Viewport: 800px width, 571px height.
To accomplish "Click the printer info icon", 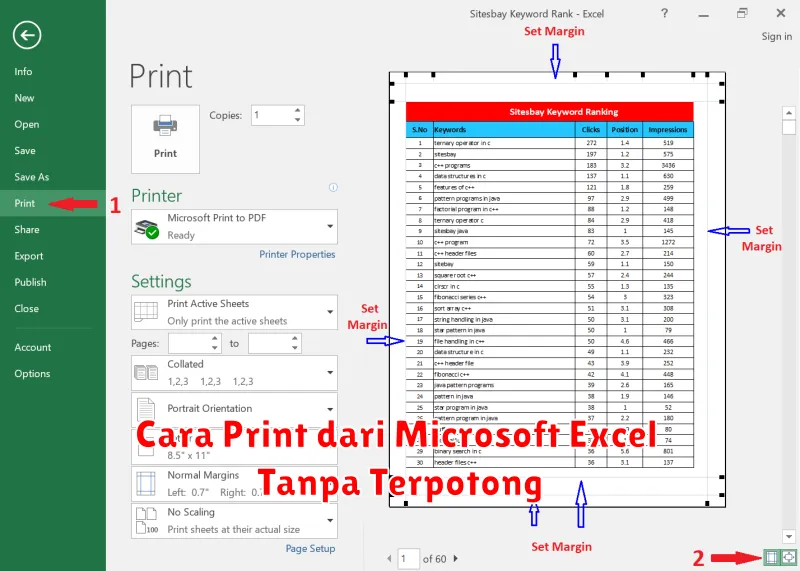I will pos(333,187).
